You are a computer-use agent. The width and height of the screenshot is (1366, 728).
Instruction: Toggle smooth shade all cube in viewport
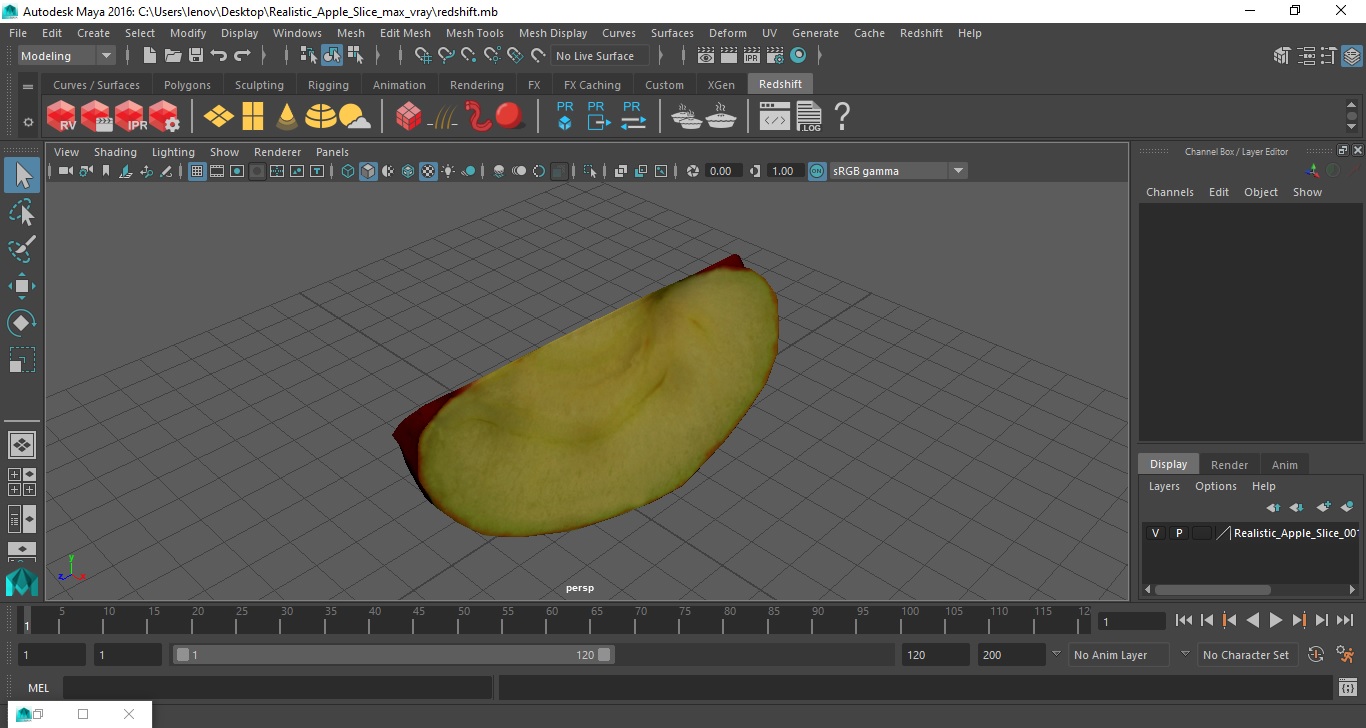click(368, 171)
